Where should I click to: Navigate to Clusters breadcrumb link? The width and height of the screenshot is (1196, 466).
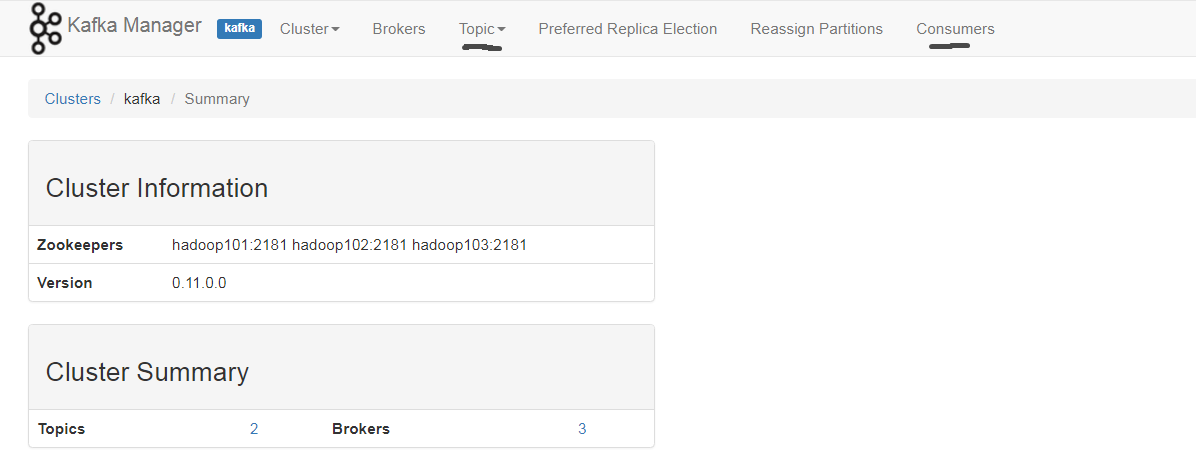(x=72, y=99)
